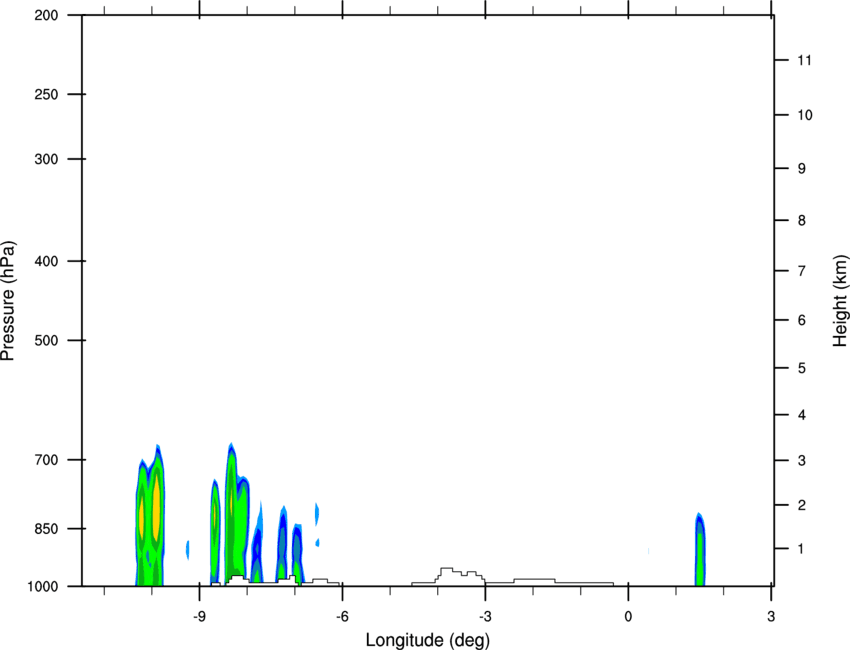Image resolution: width=850 pixels, height=650 pixels.
Task: Click the 5 km height label
Action: coord(802,368)
